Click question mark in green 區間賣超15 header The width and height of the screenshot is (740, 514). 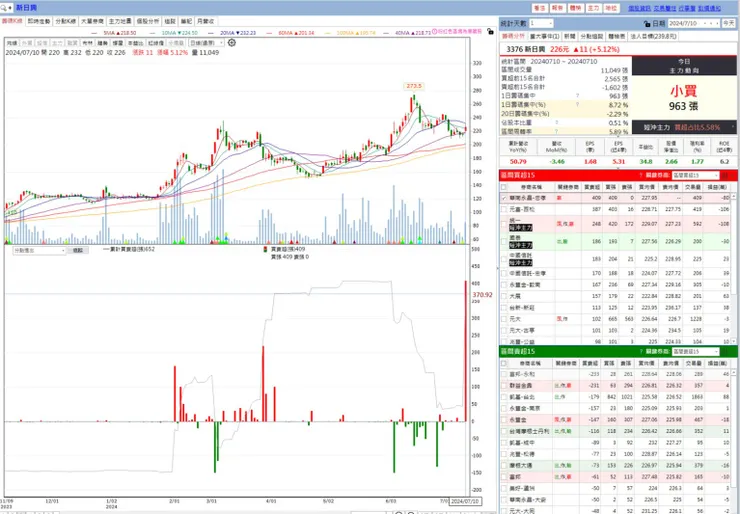tap(641, 352)
